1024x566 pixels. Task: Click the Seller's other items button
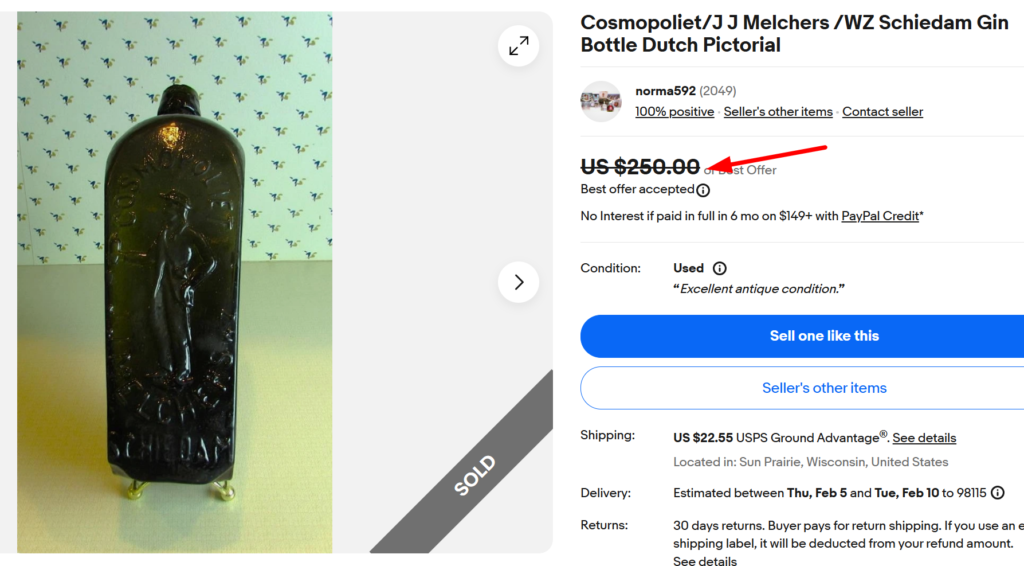point(802,388)
